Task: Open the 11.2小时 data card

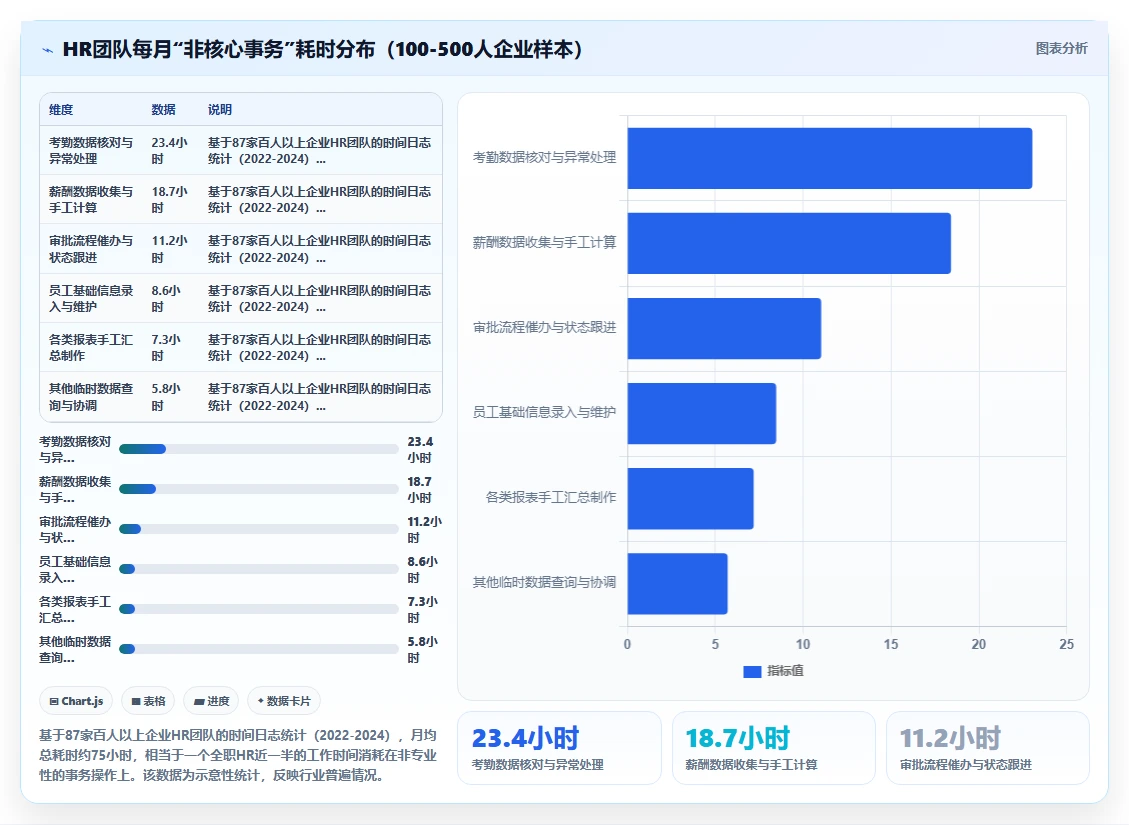Action: click(x=987, y=748)
